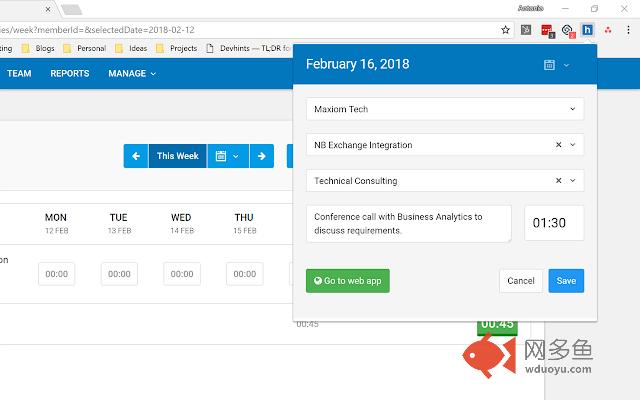Click the red dots extension icon
640x400 pixels.
[608, 30]
